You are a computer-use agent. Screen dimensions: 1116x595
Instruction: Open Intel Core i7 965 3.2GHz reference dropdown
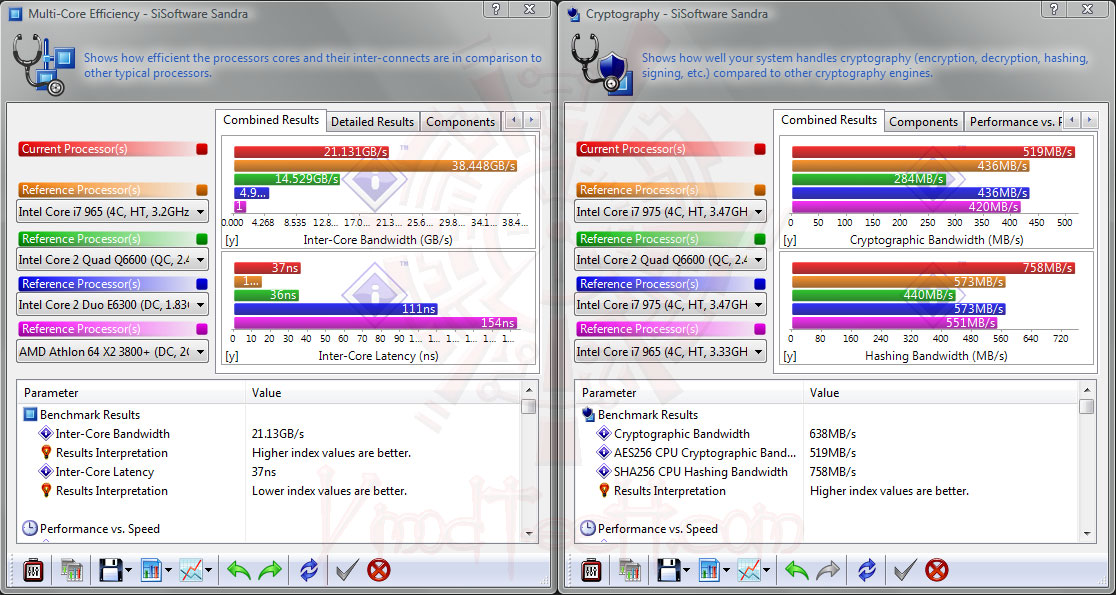(112, 211)
